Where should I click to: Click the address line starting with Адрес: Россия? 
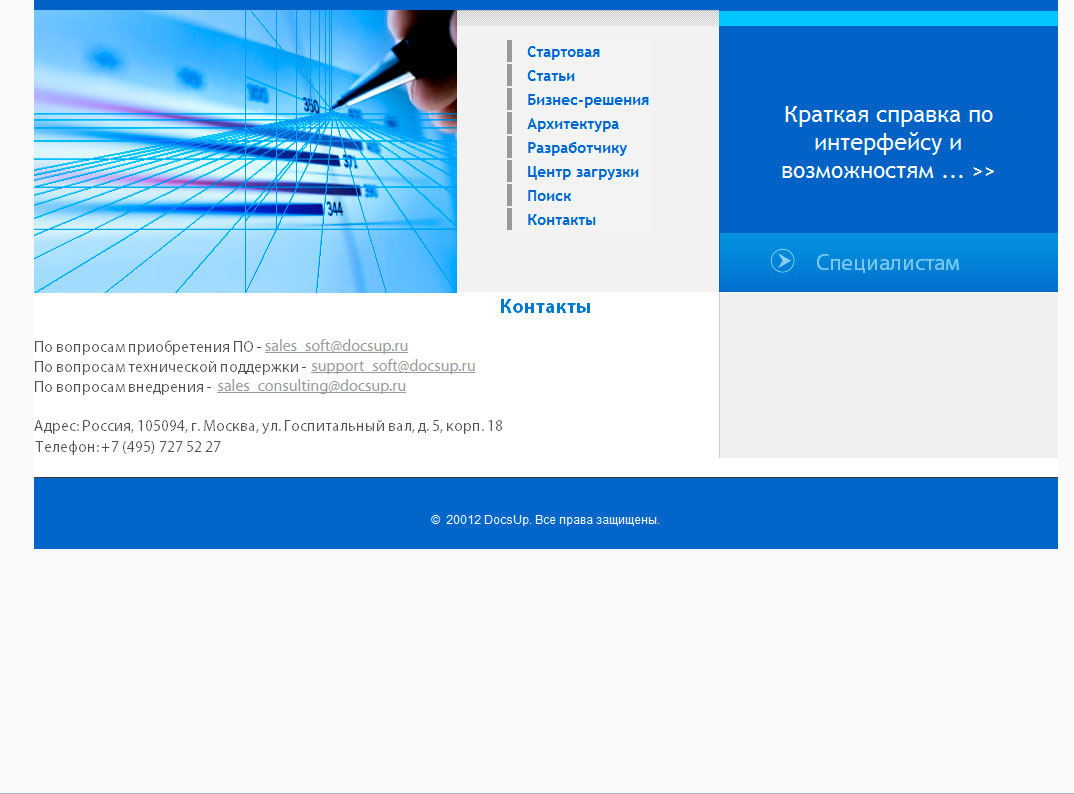(x=268, y=426)
